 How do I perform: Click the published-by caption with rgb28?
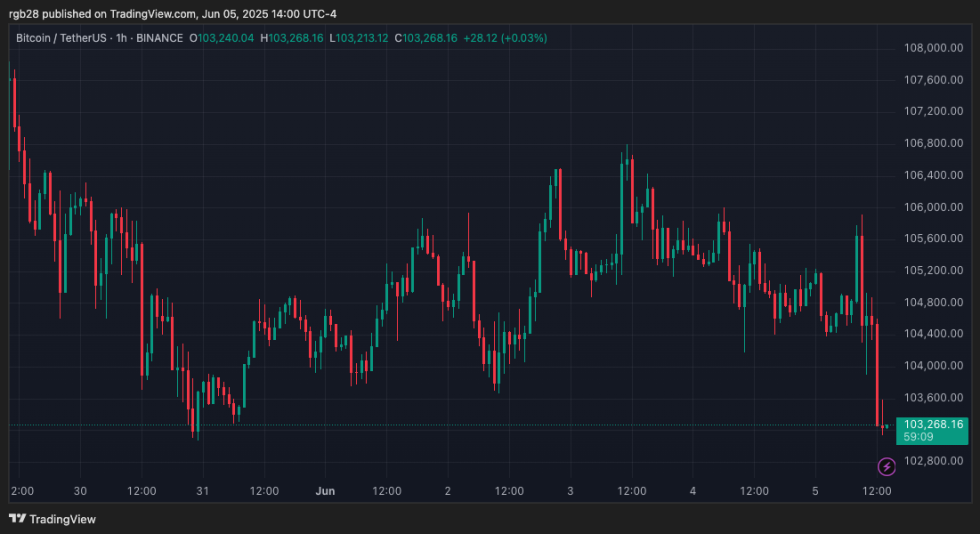point(172,14)
